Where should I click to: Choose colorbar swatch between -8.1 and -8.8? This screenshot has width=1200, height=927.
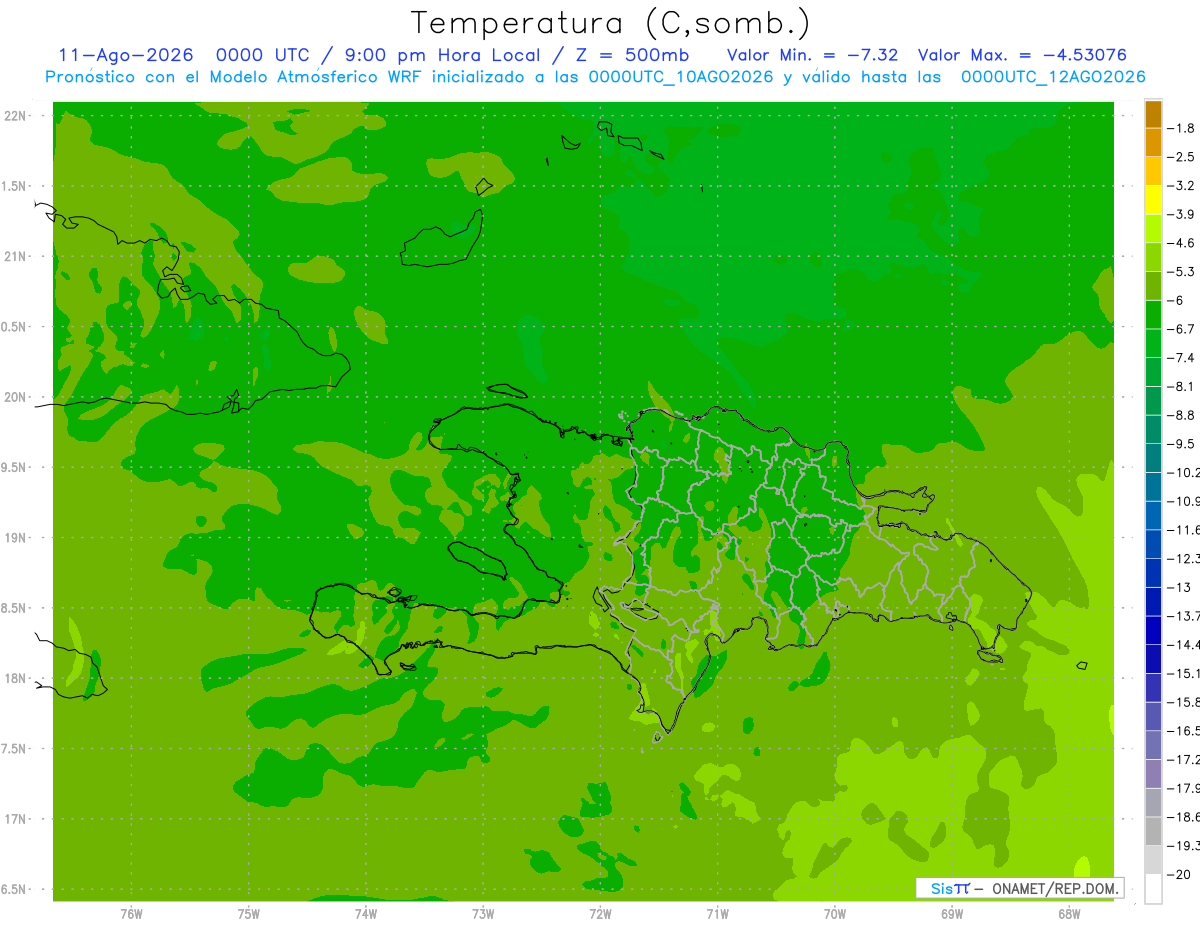click(x=1153, y=400)
